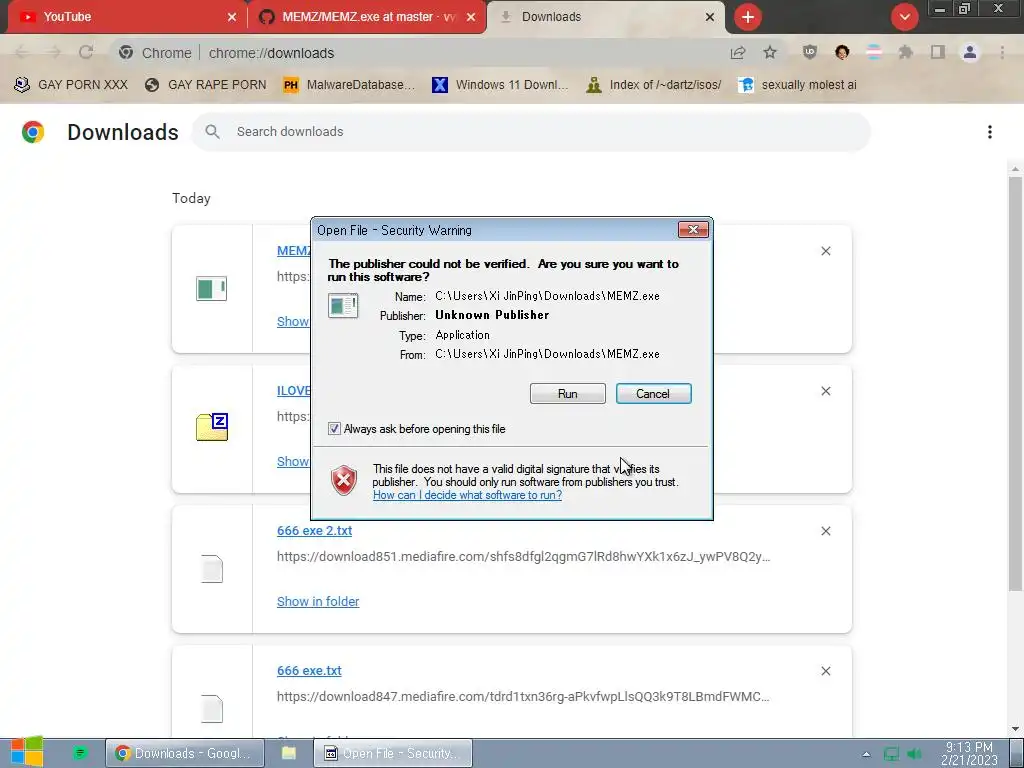Click scrollbar down arrow on Downloads page
Viewport: 1024px width, 768px height.
coord(1015,729)
